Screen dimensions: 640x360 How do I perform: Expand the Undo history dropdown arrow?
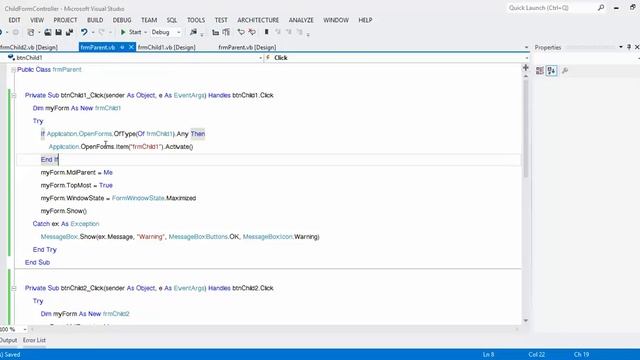coord(93,32)
